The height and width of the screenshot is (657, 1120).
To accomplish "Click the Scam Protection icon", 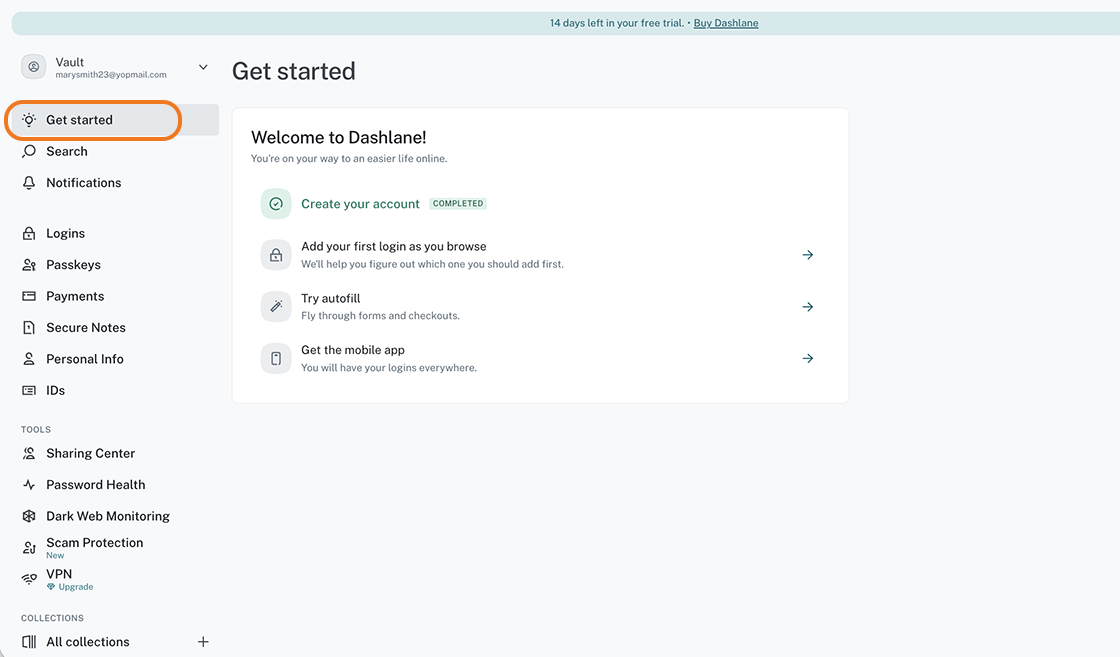I will (29, 548).
